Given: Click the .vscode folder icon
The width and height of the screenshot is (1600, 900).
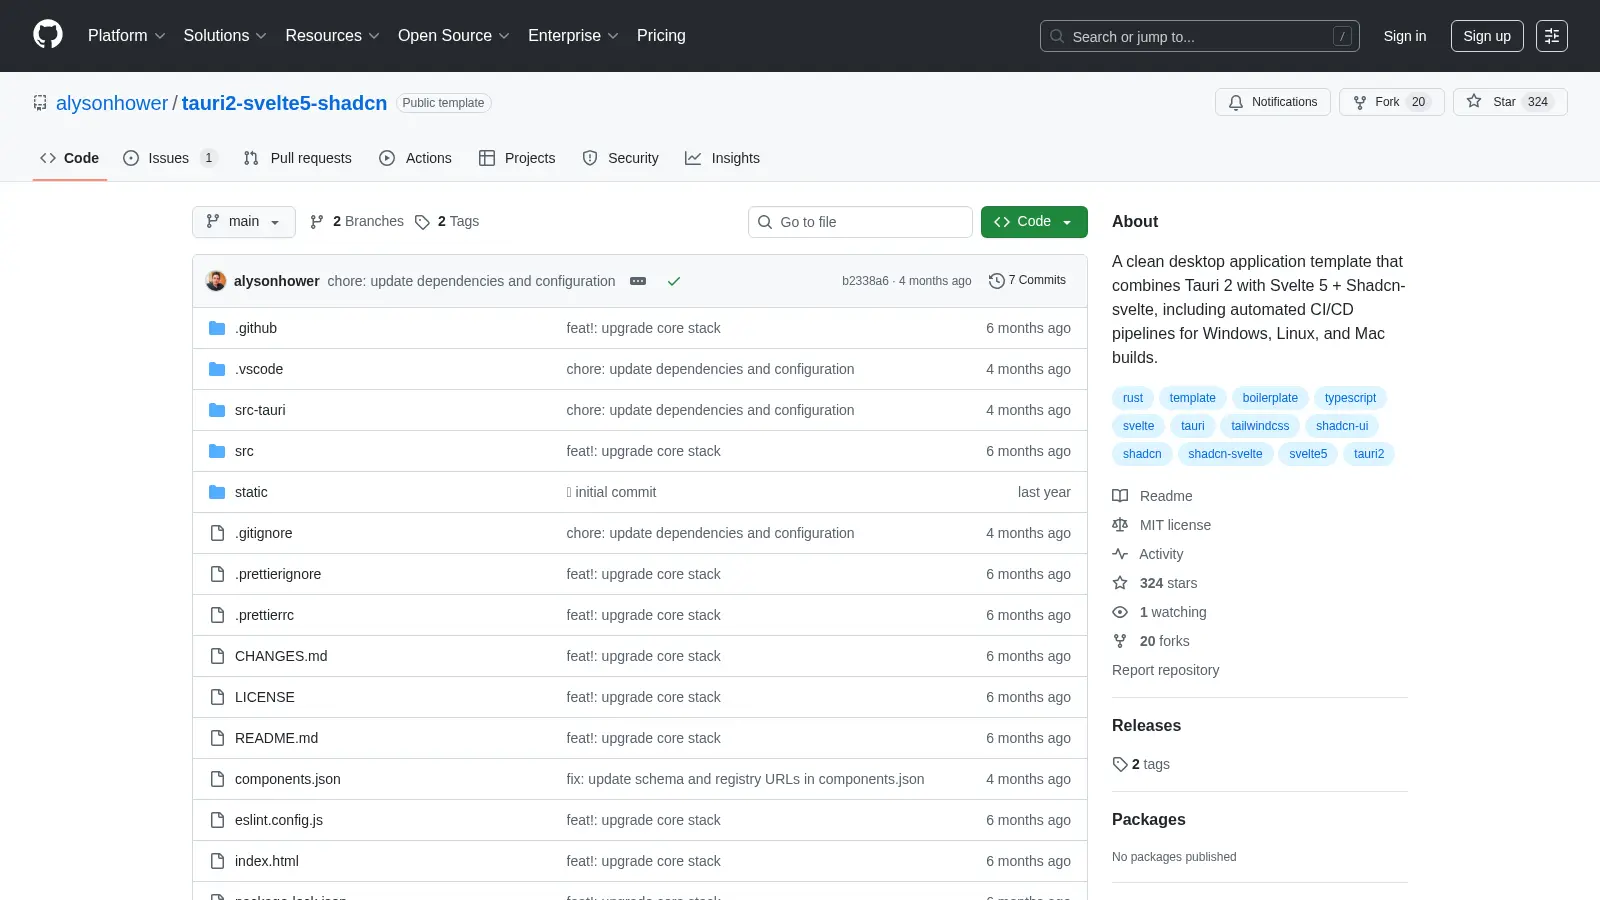Looking at the screenshot, I should point(217,369).
